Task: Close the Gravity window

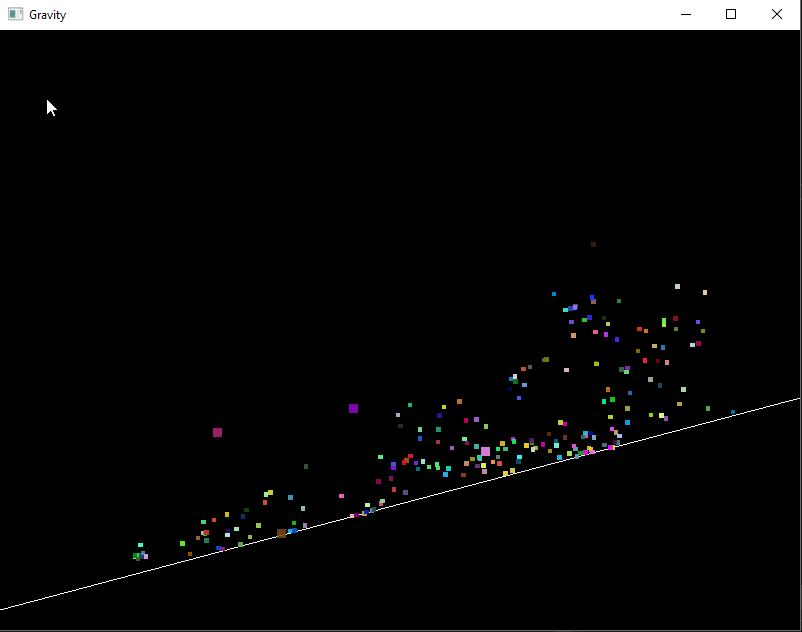Action: tap(777, 14)
